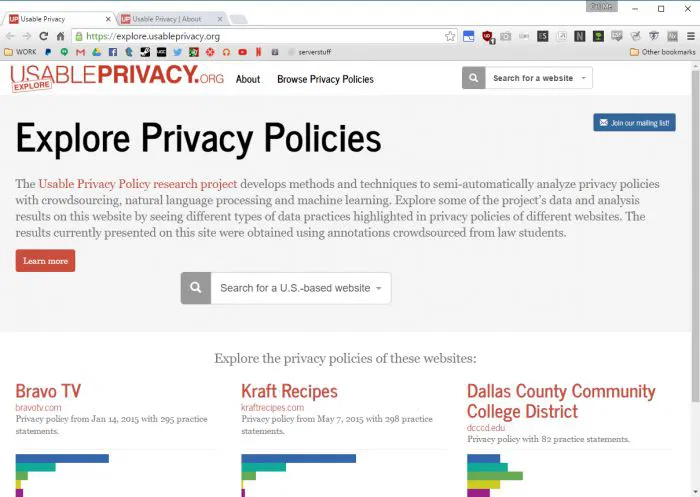Open the Chrome hamburger menu

(x=691, y=36)
